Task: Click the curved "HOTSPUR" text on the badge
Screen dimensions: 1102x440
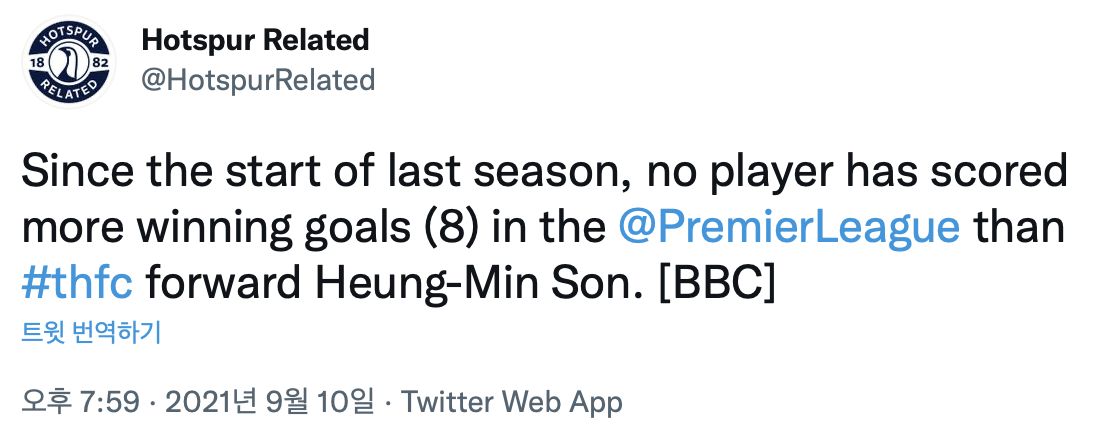Action: (65, 35)
